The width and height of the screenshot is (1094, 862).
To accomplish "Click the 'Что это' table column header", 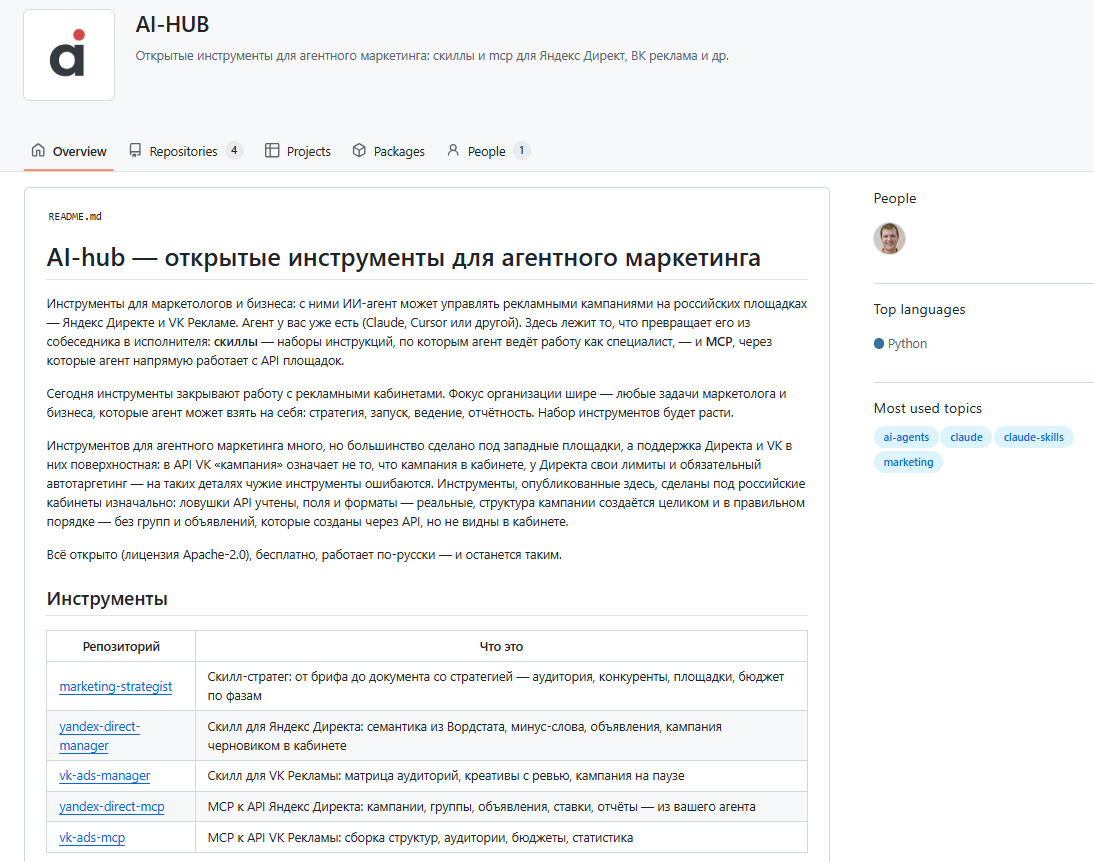I will pos(501,646).
